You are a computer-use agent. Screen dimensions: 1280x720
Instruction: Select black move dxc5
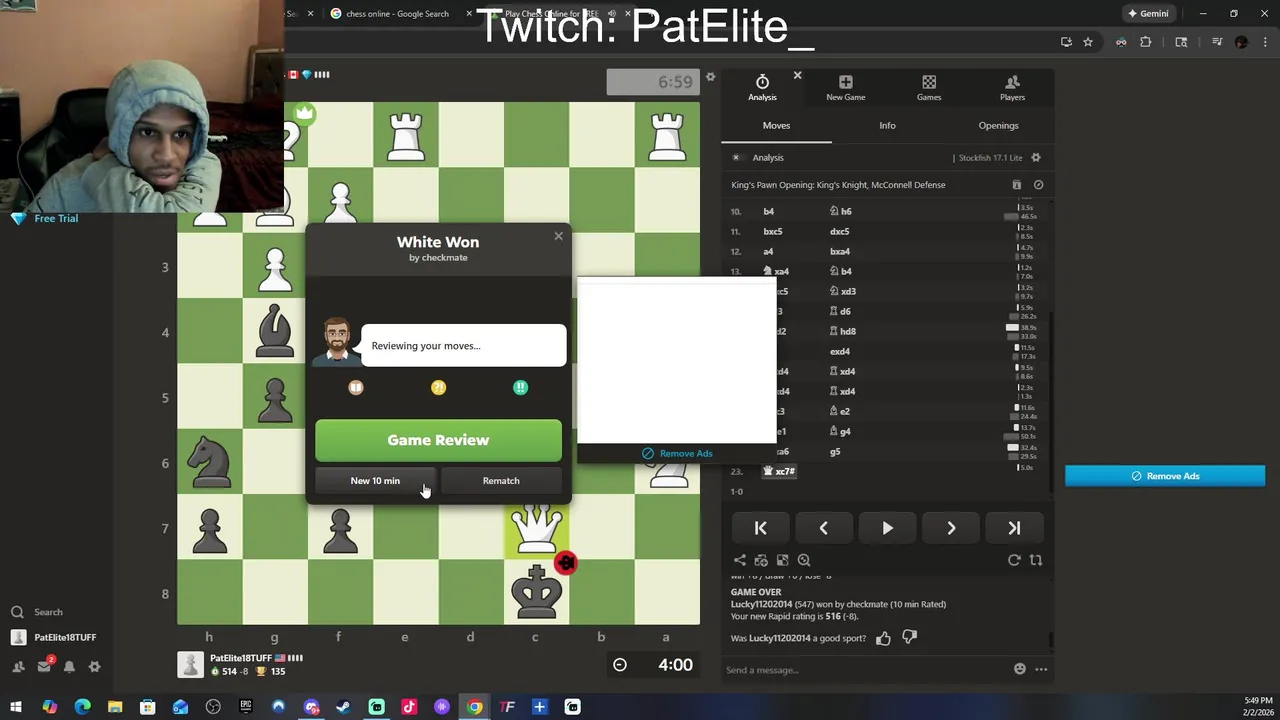point(840,231)
